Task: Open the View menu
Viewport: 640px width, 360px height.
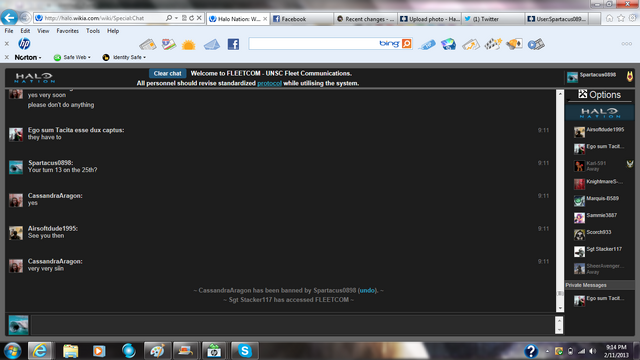Action: (43, 31)
